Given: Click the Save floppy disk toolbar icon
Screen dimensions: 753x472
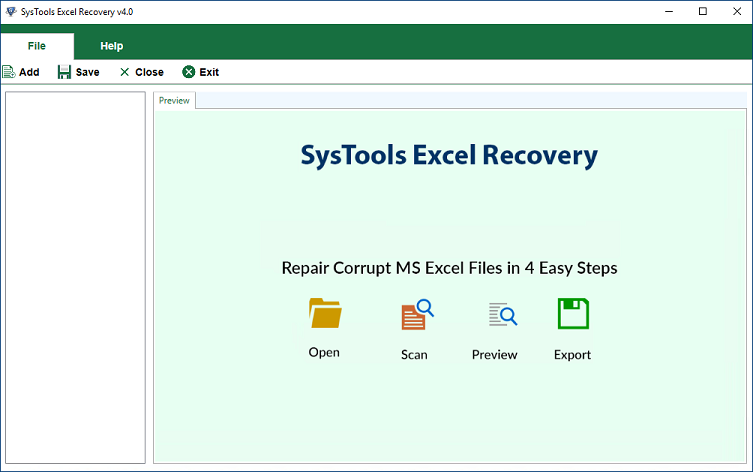Looking at the screenshot, I should [64, 72].
